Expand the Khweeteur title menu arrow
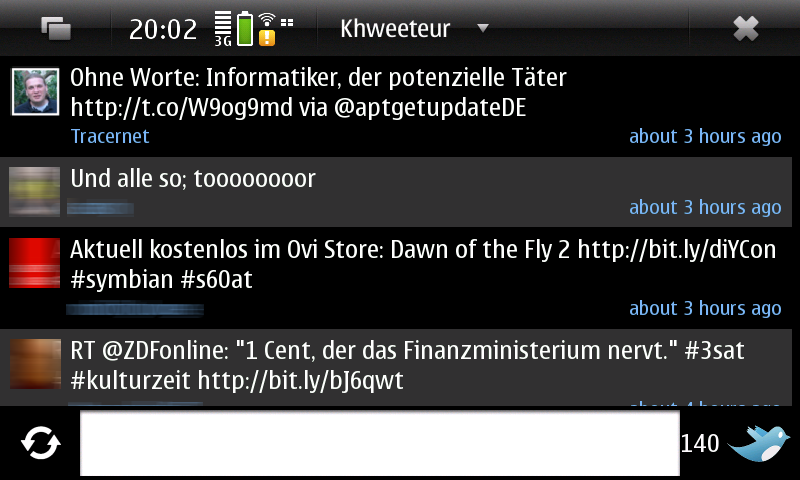800x480 pixels. tap(483, 28)
